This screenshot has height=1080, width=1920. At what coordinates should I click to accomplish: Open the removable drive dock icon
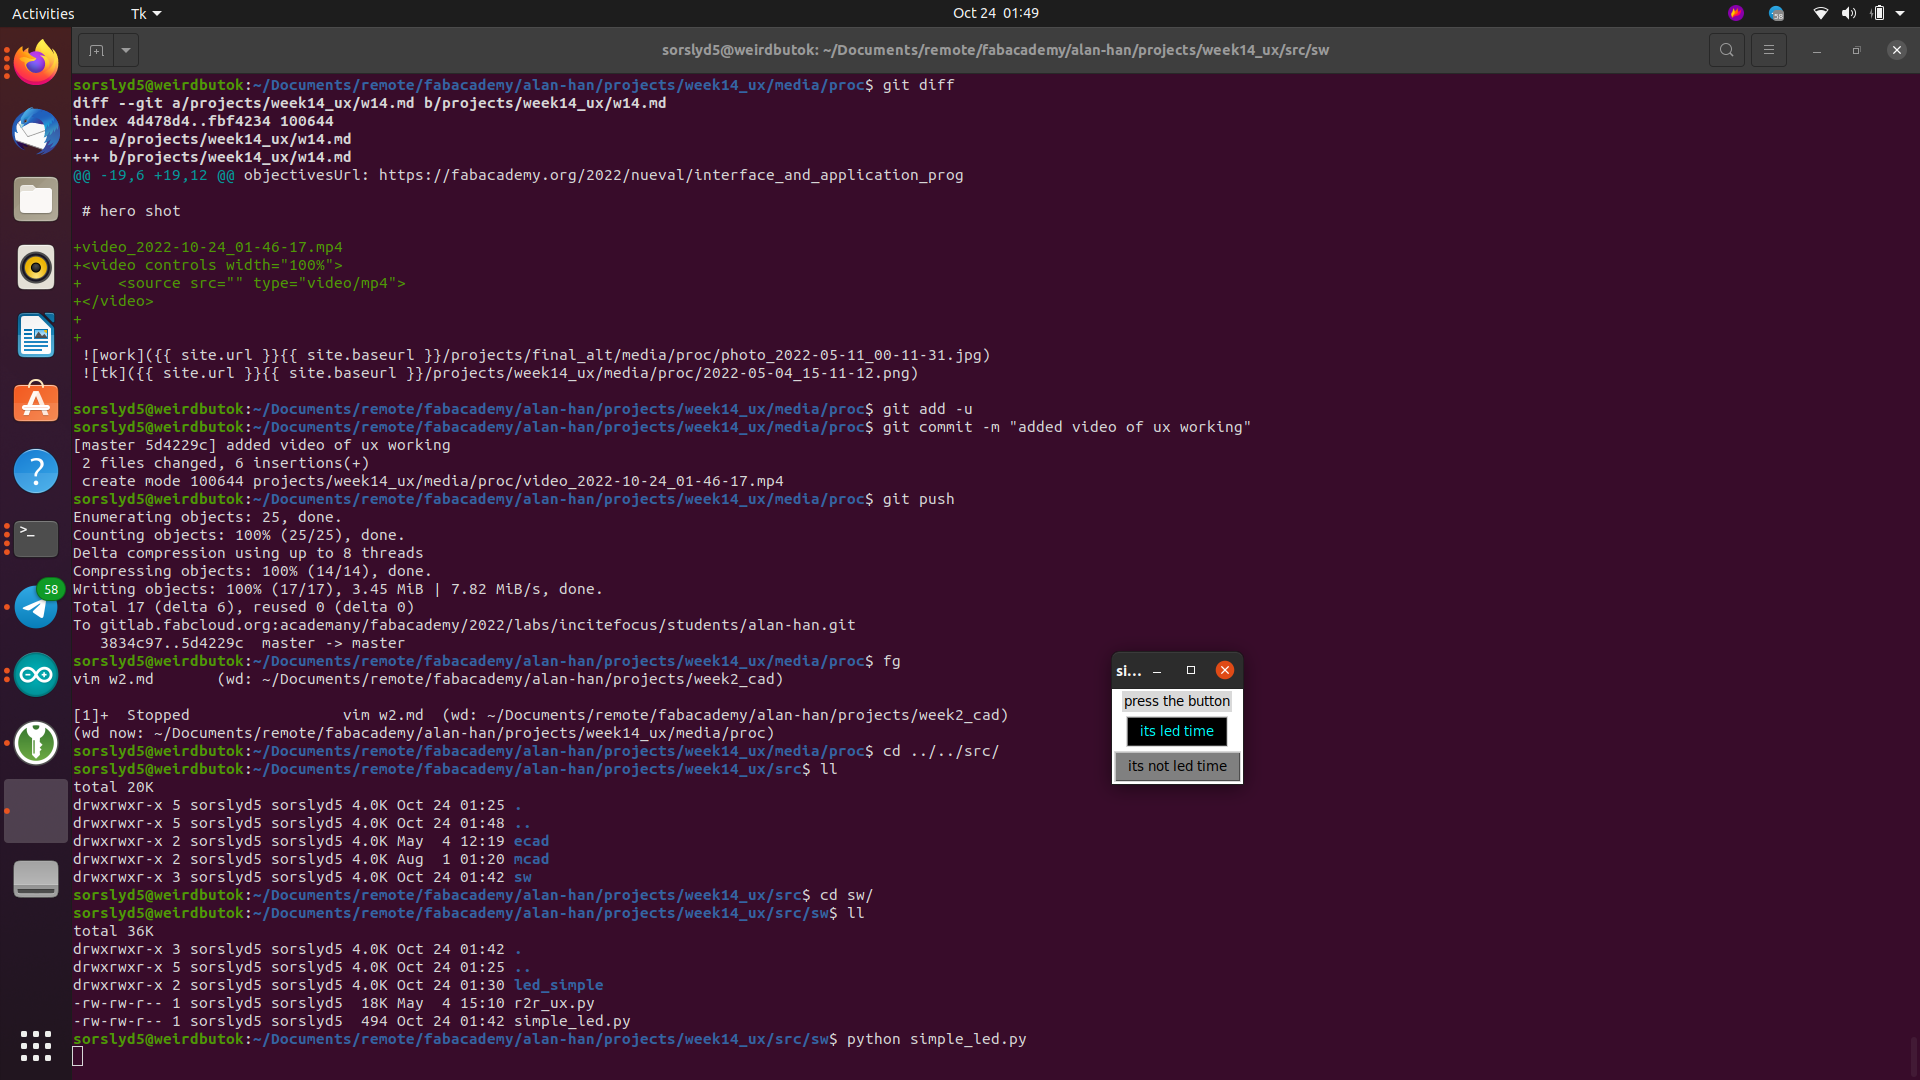click(x=36, y=878)
